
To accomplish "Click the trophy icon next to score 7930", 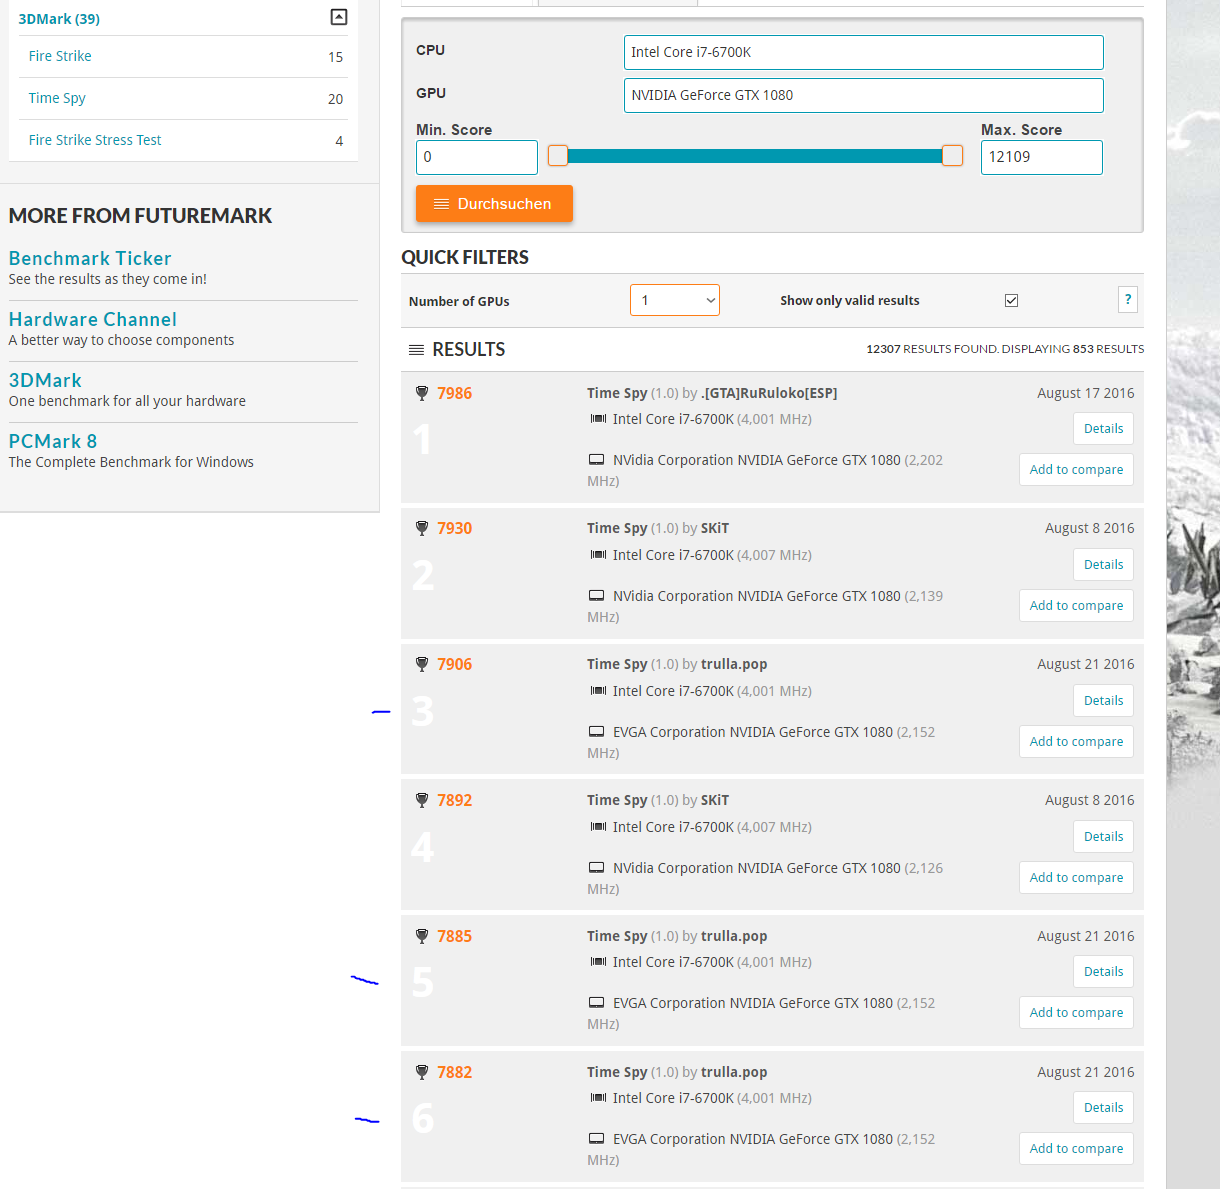I will tap(422, 528).
